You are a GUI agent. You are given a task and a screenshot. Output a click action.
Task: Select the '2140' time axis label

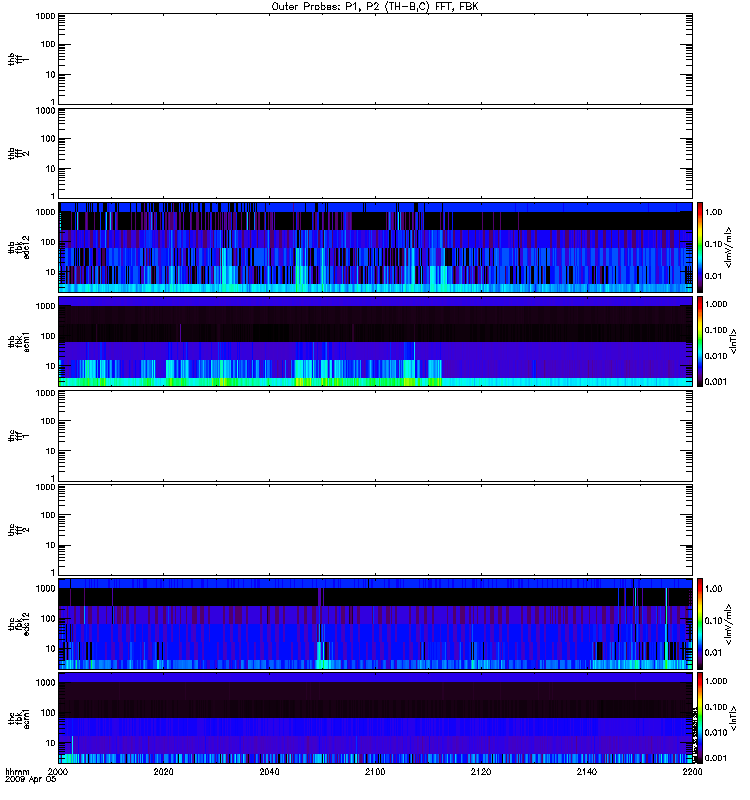tap(587, 771)
